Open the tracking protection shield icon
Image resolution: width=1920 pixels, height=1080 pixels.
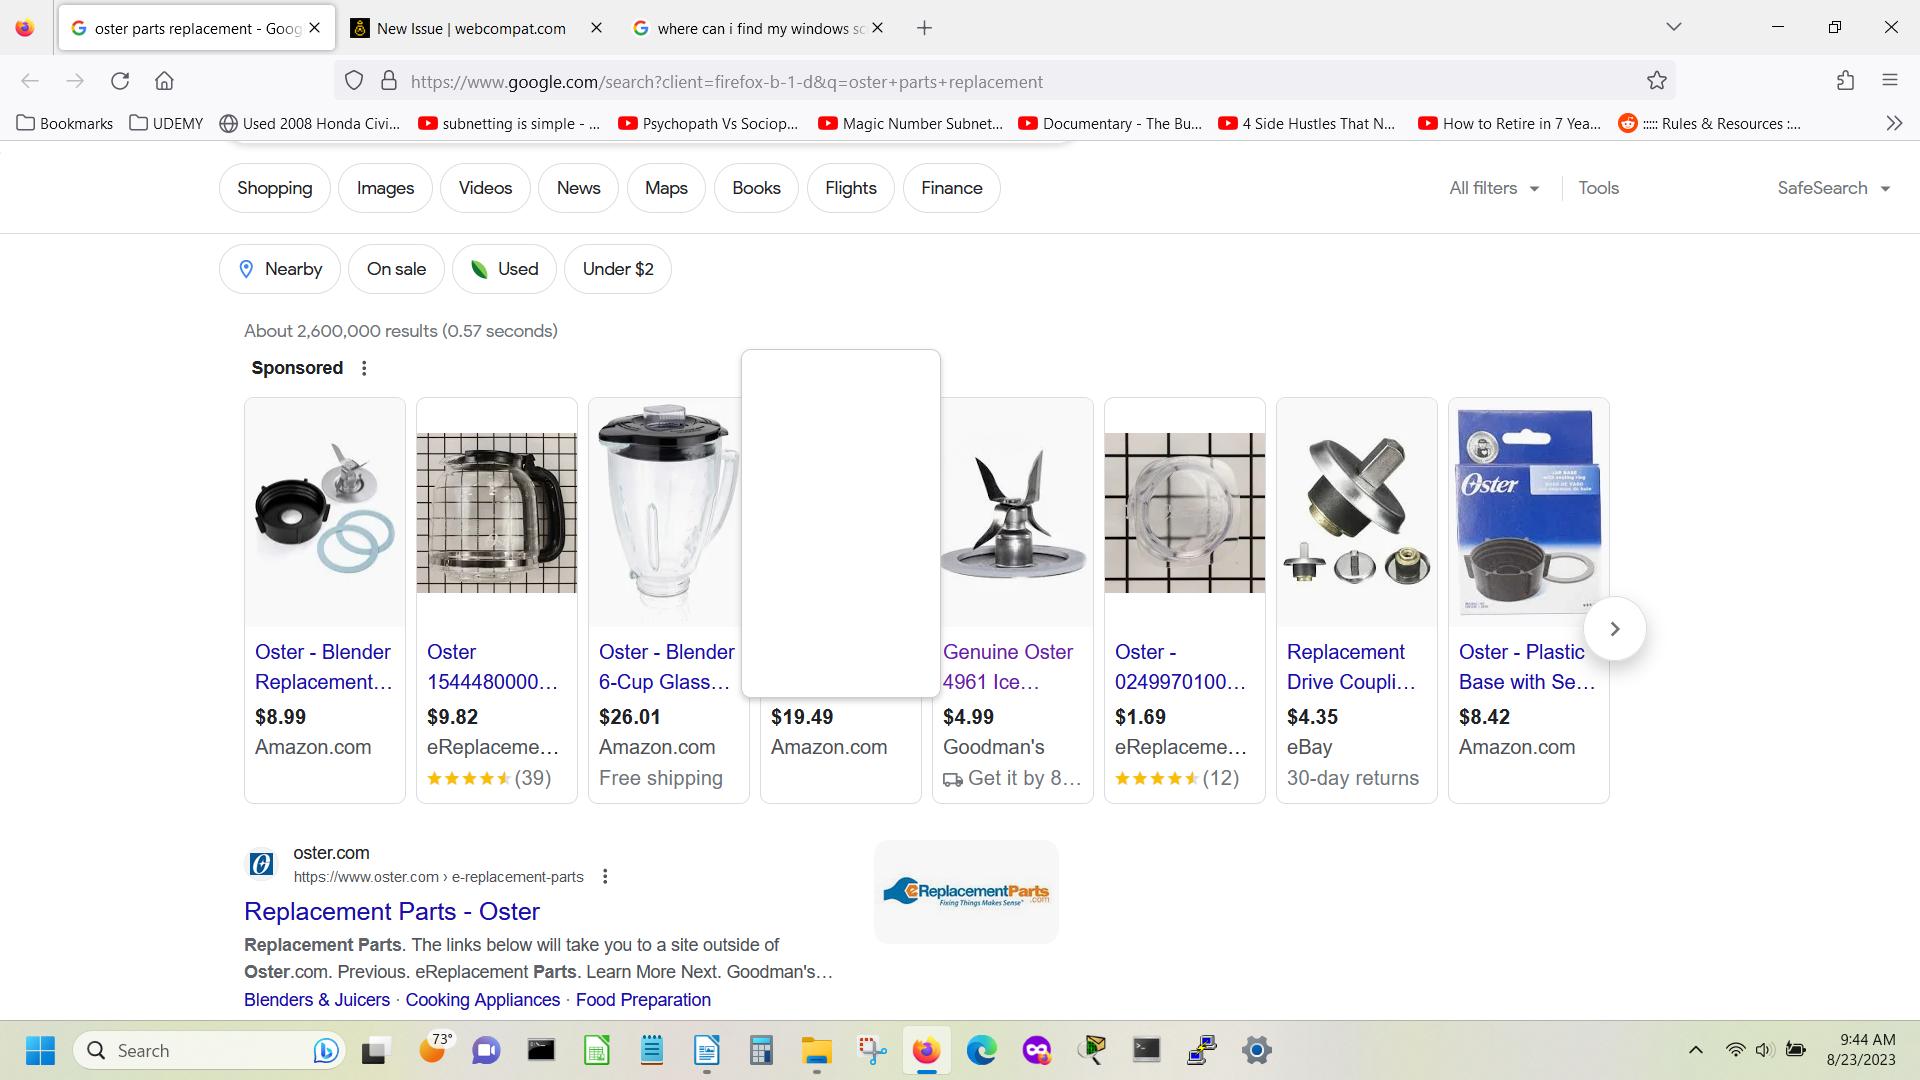point(354,81)
